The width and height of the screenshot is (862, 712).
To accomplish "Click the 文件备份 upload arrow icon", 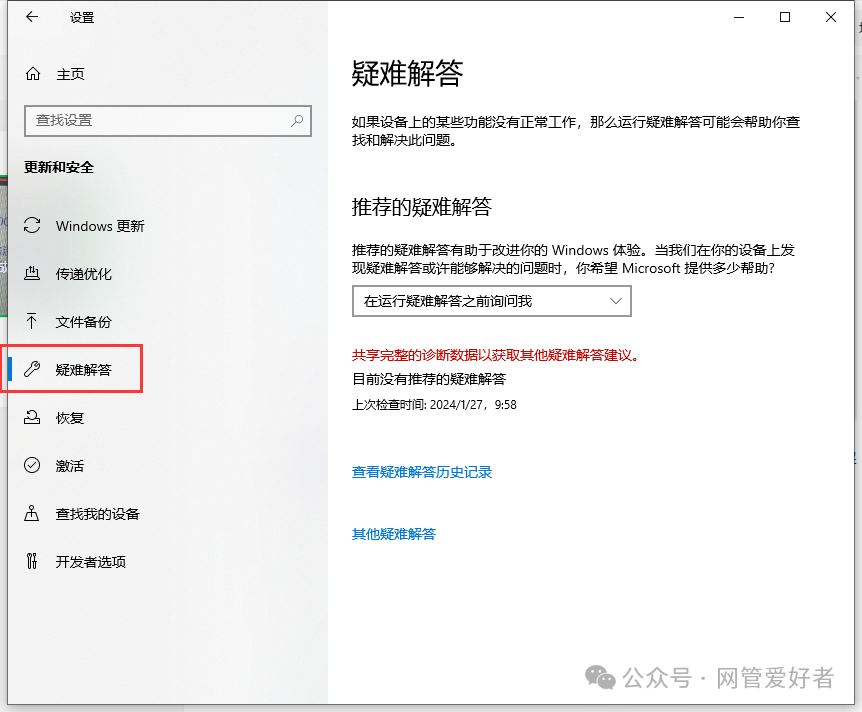I will [31, 321].
